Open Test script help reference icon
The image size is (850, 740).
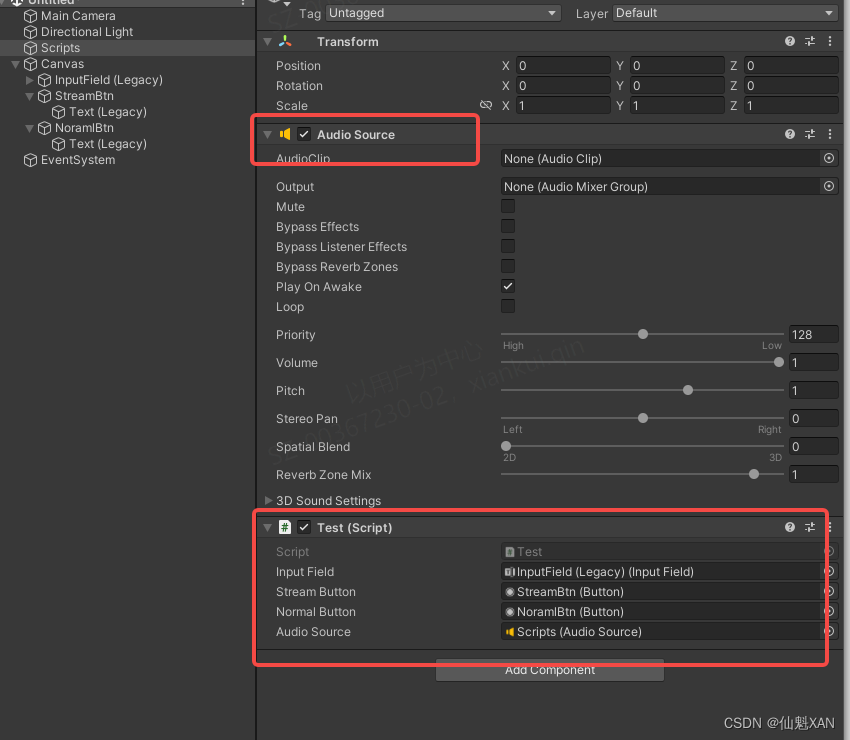pyautogui.click(x=790, y=527)
